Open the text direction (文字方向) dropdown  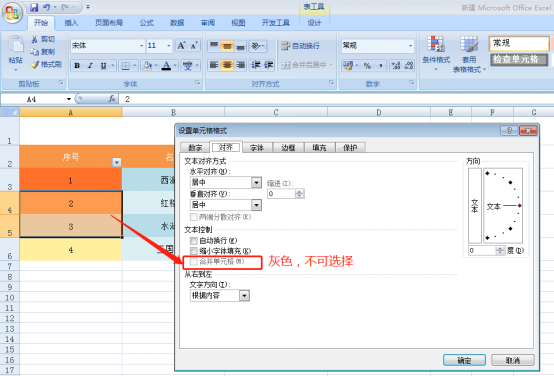pos(244,295)
